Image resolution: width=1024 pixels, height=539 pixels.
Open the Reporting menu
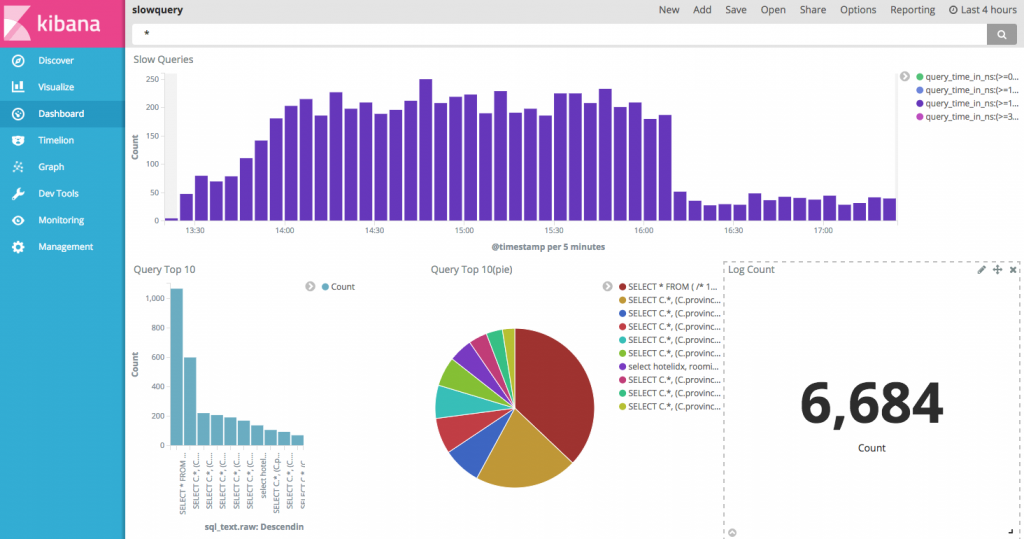point(912,10)
